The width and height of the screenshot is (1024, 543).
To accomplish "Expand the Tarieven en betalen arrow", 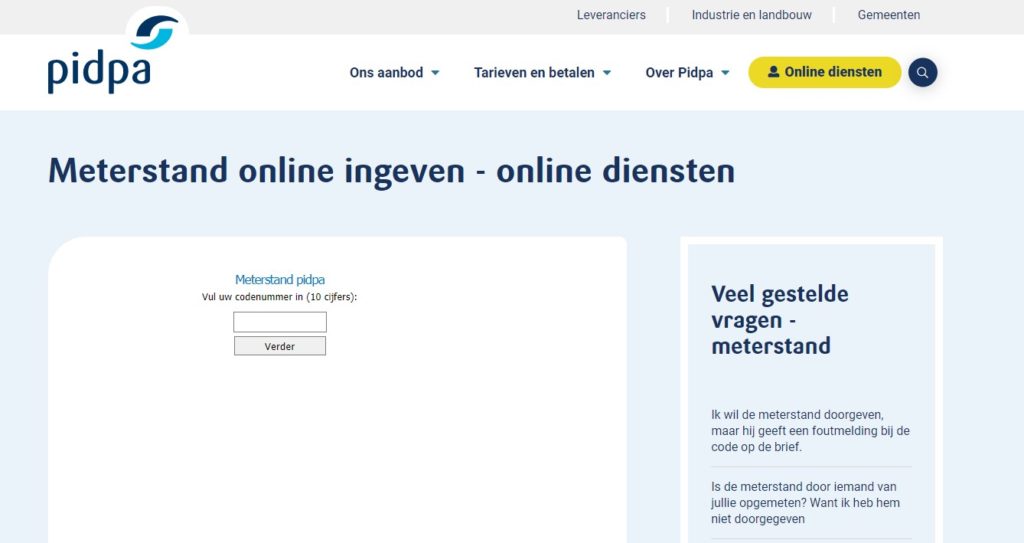I will pos(607,73).
